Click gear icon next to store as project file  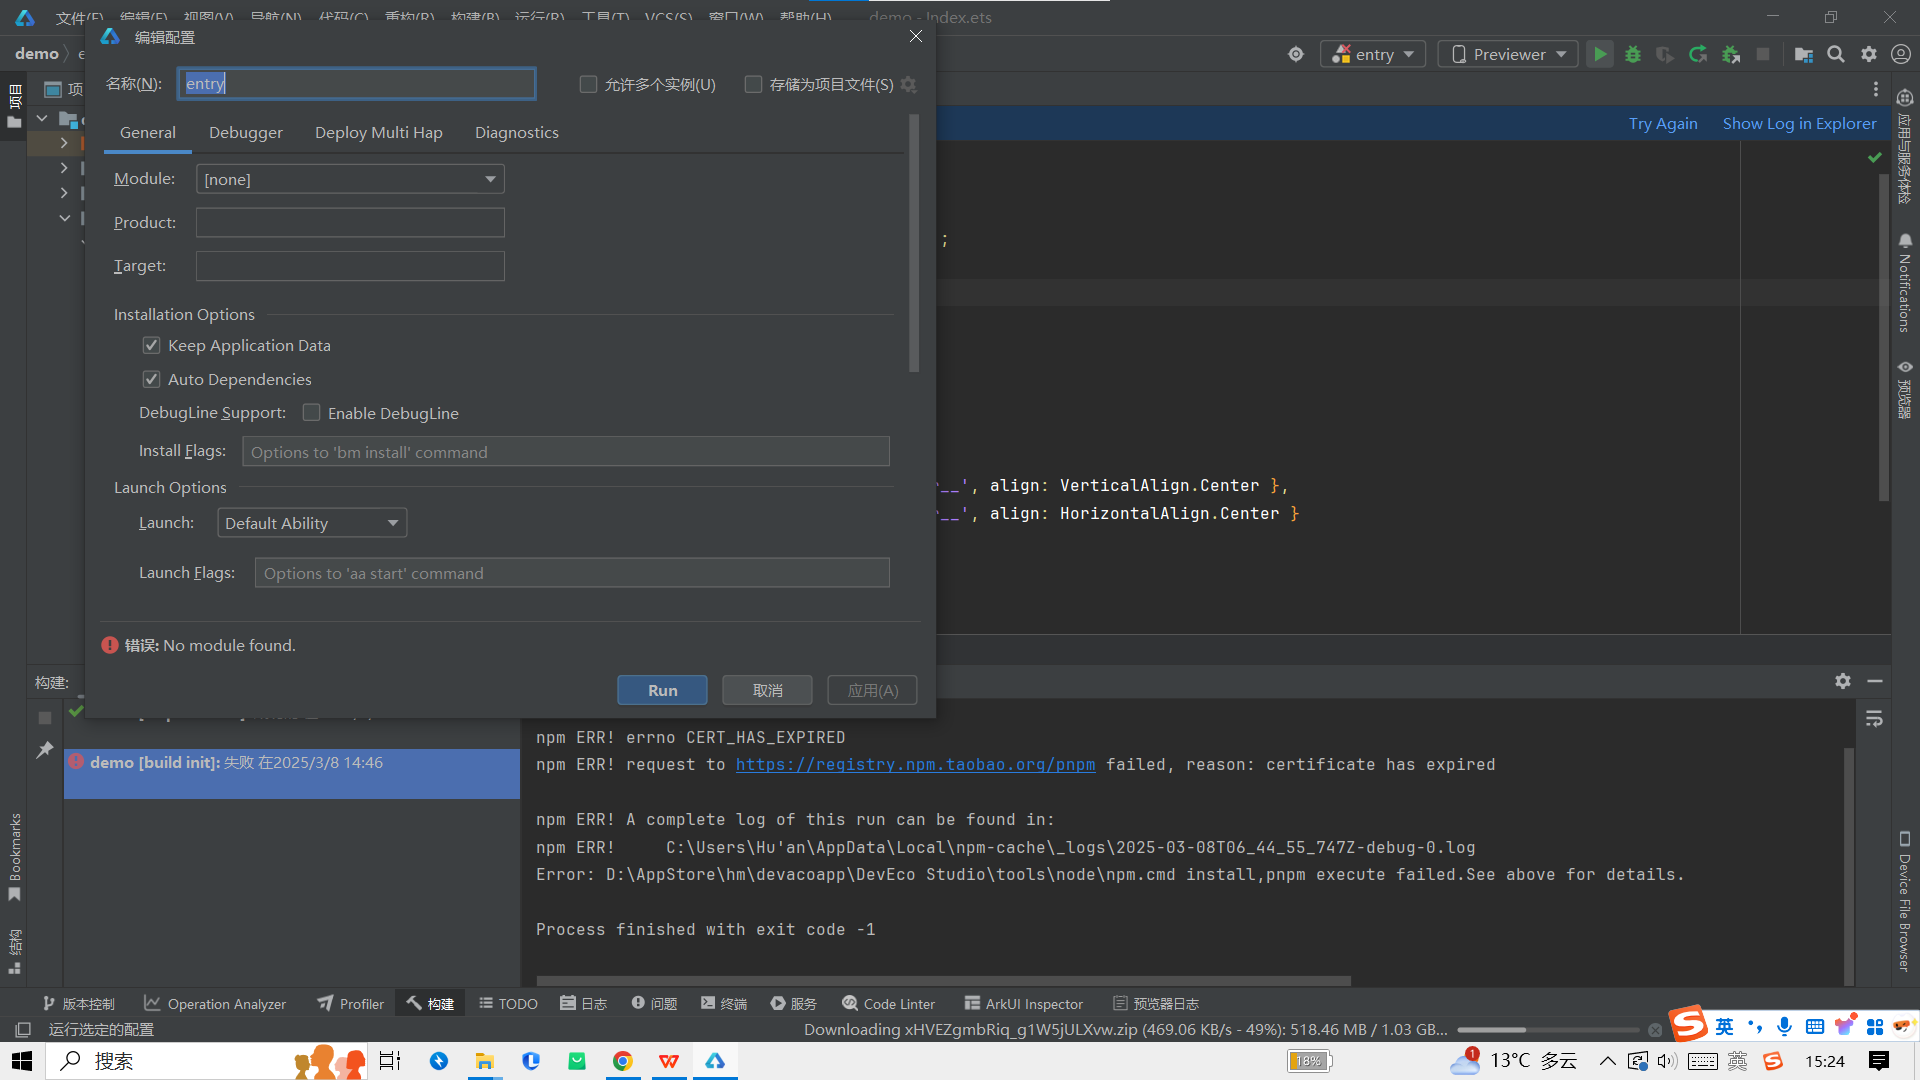[x=909, y=84]
